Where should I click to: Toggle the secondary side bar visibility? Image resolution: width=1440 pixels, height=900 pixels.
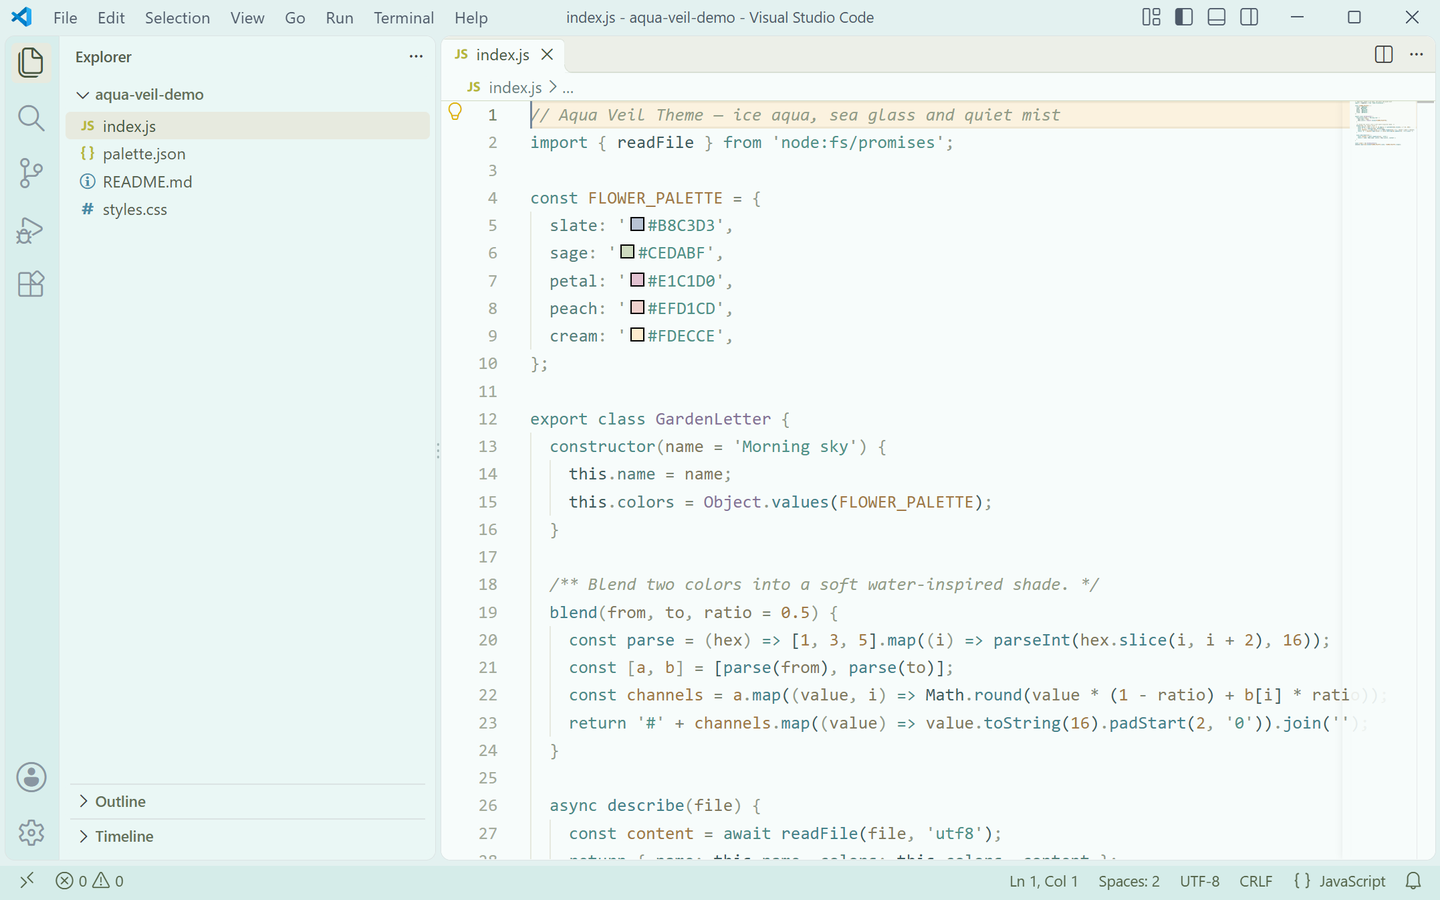(x=1249, y=17)
